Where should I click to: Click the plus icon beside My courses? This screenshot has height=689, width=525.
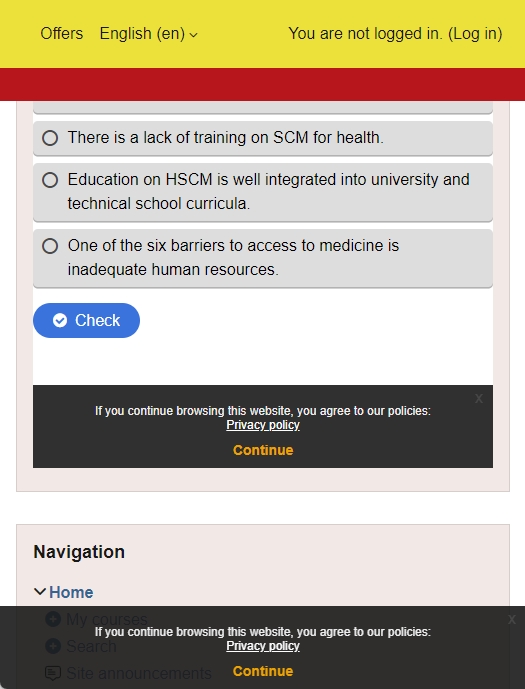(x=53, y=619)
